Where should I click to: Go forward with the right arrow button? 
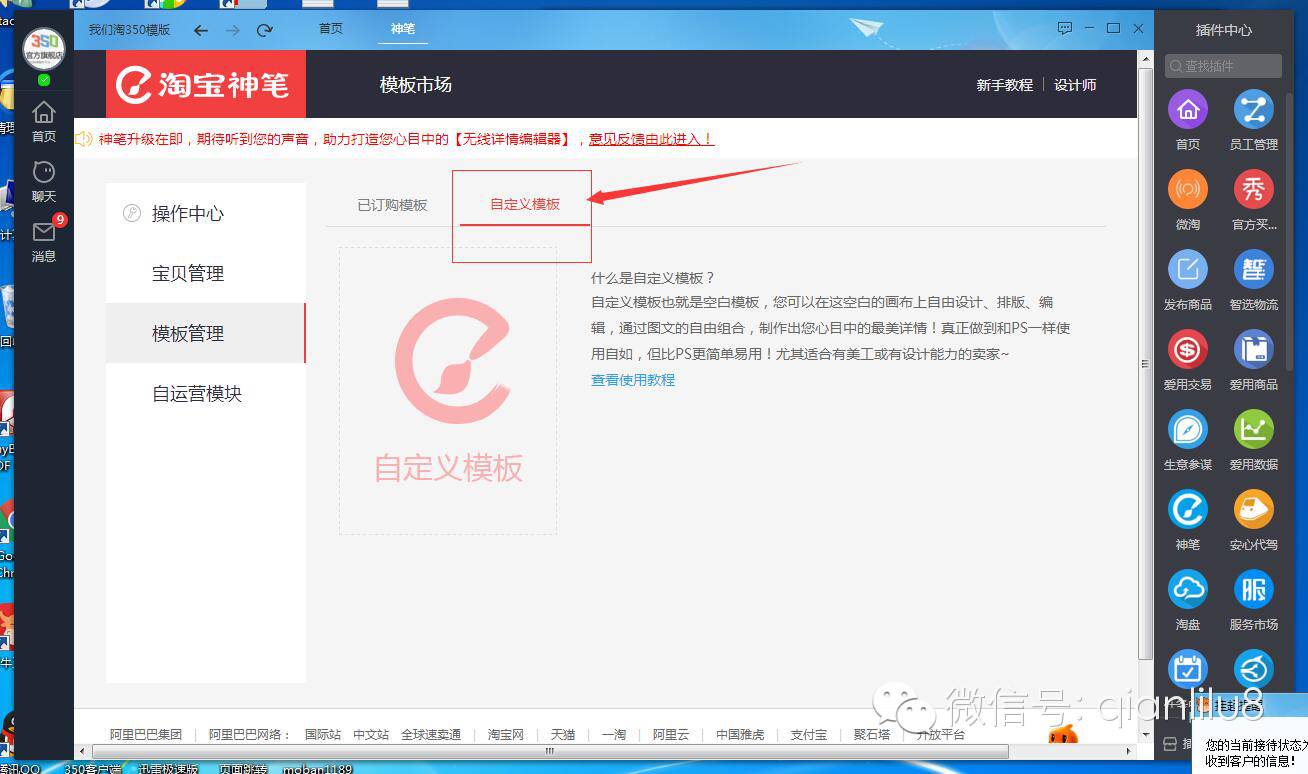(233, 30)
